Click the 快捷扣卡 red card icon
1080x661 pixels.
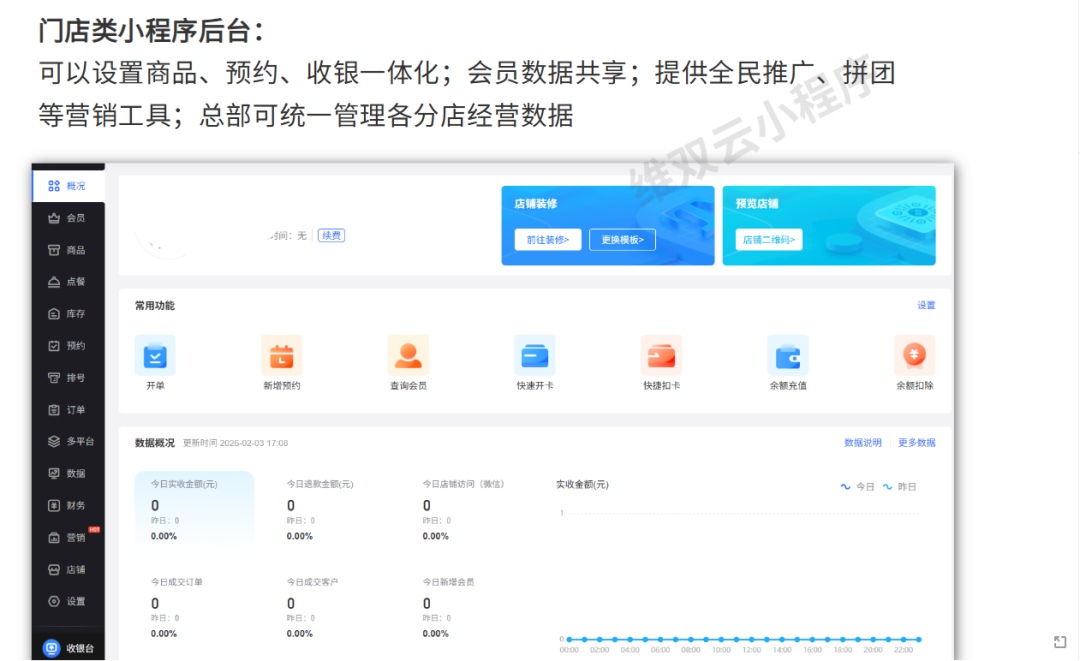[x=661, y=355]
